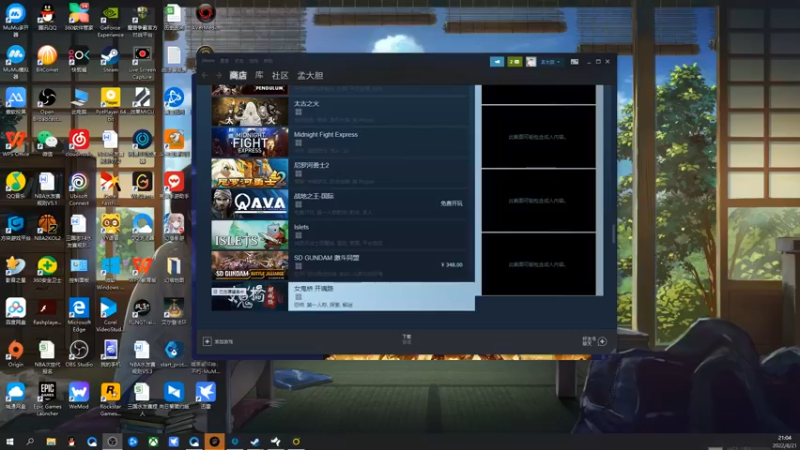Open the Rockstar Games desktop shortcut
This screenshot has width=800, height=450.
pyautogui.click(x=110, y=399)
